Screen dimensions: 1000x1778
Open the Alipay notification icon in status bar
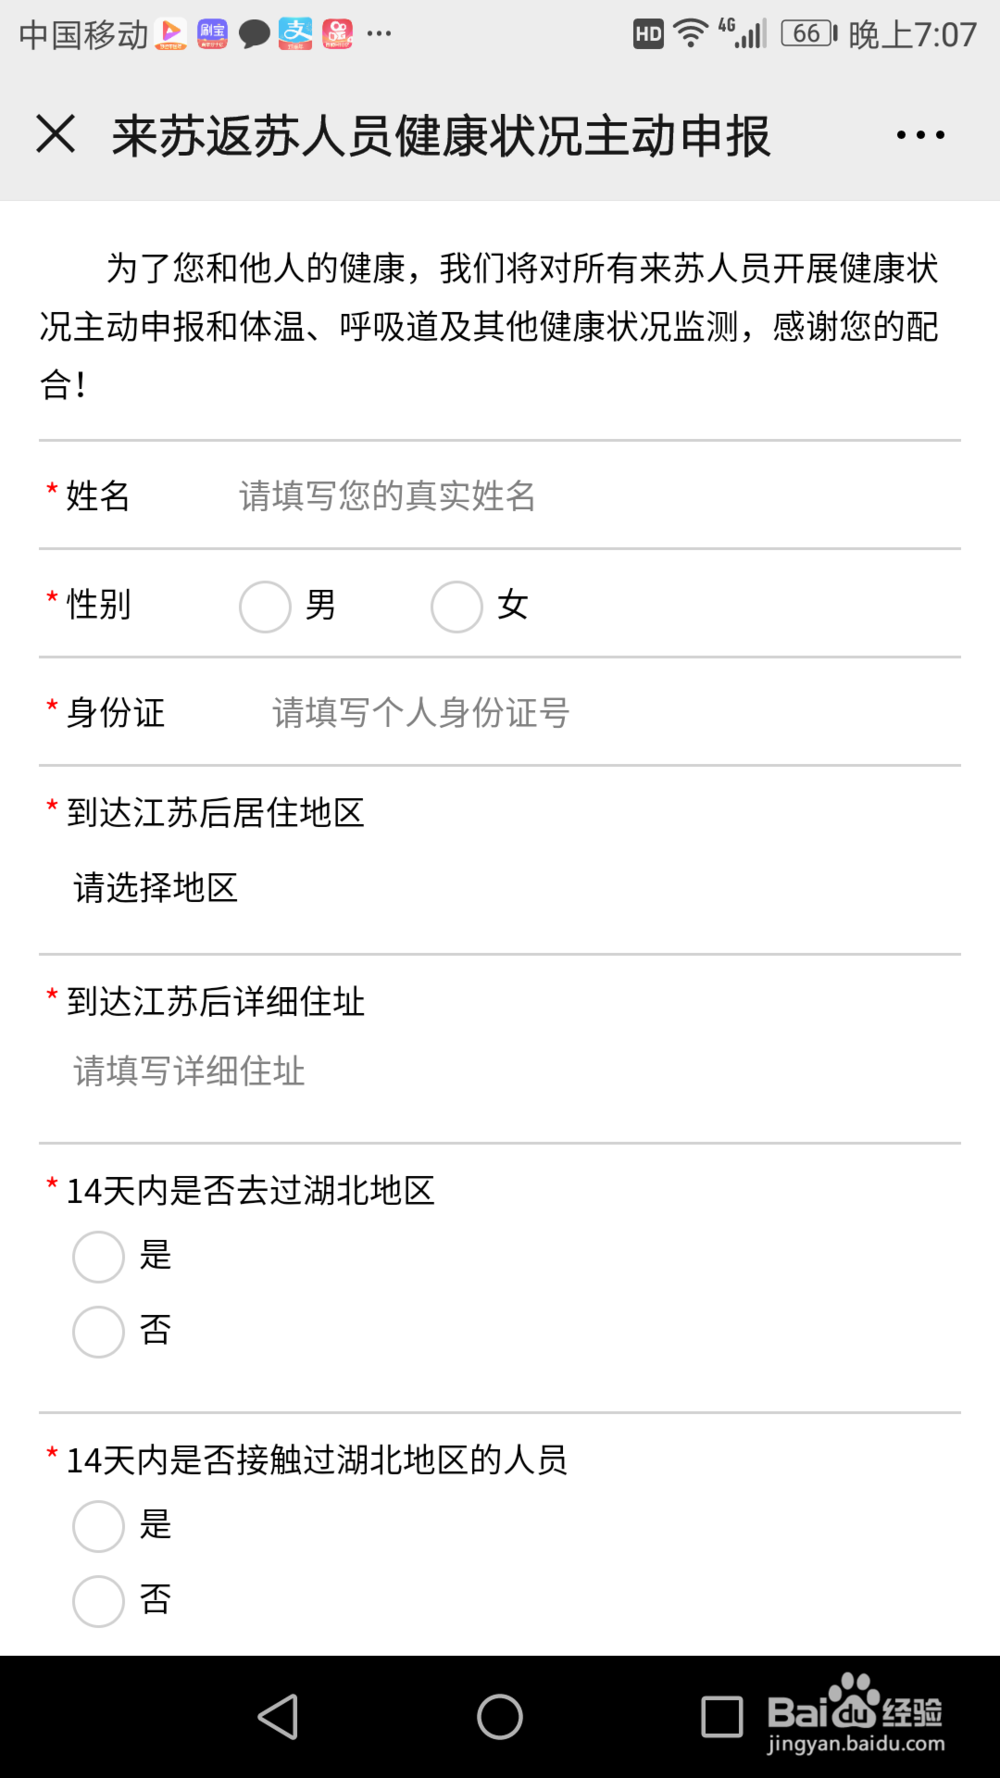point(295,34)
